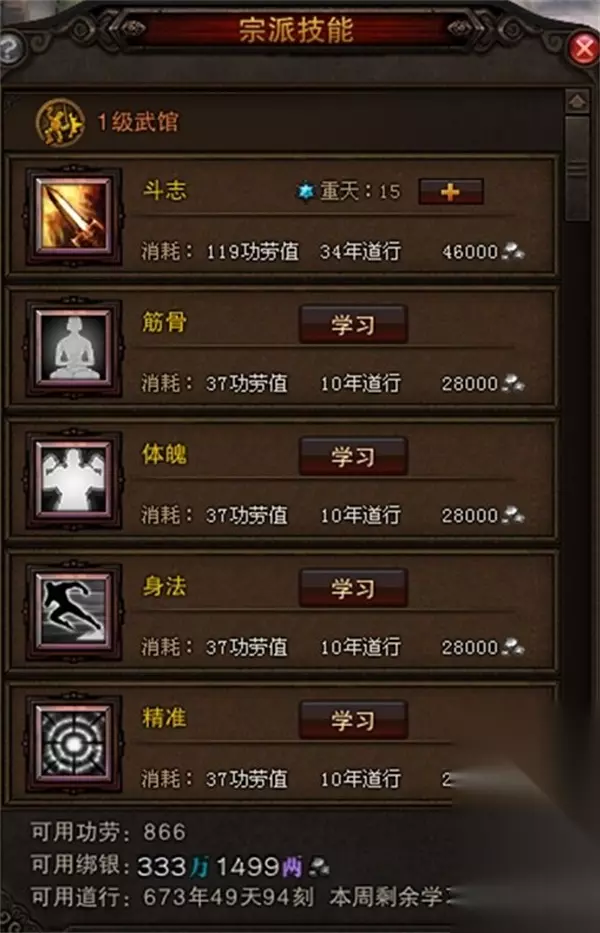Click the 斗志 flaming sword skill icon
Screen dimensions: 600x933
coord(74,215)
